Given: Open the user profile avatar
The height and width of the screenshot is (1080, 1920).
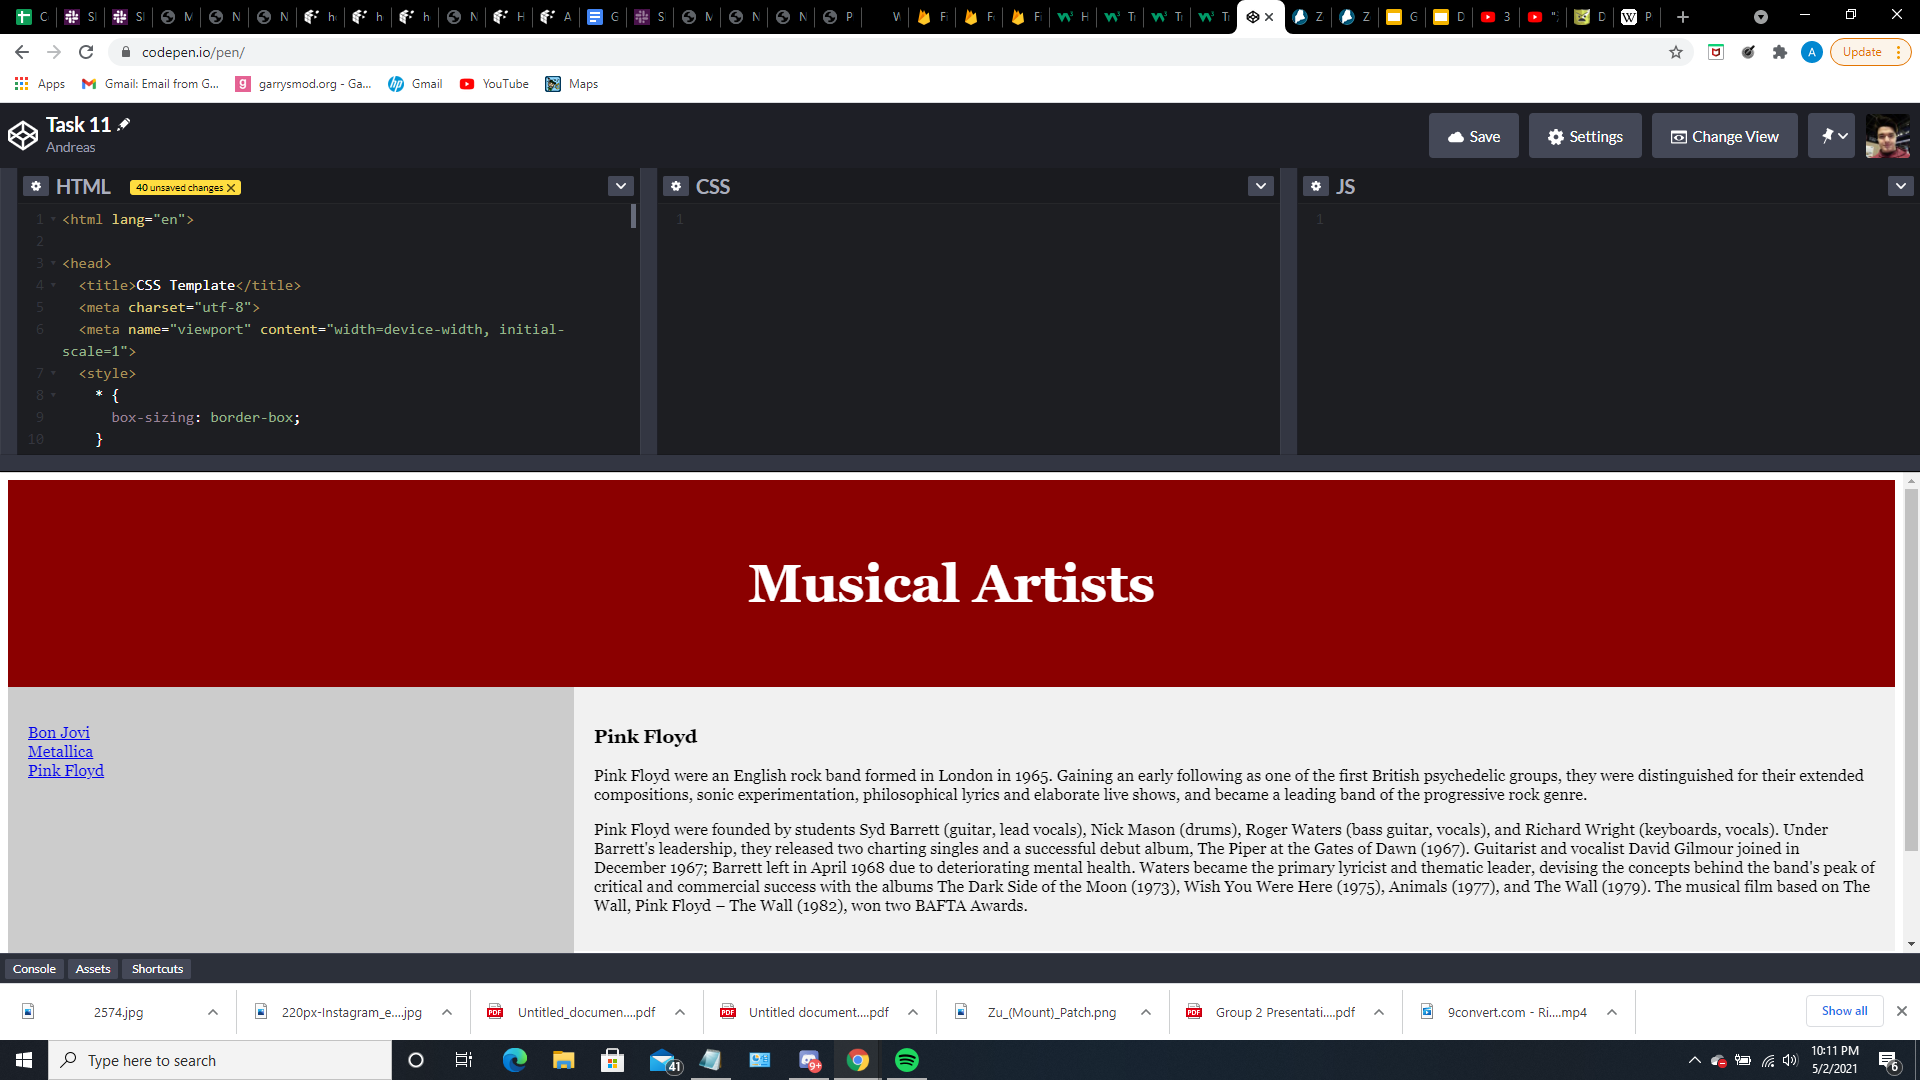Looking at the screenshot, I should 1888,136.
